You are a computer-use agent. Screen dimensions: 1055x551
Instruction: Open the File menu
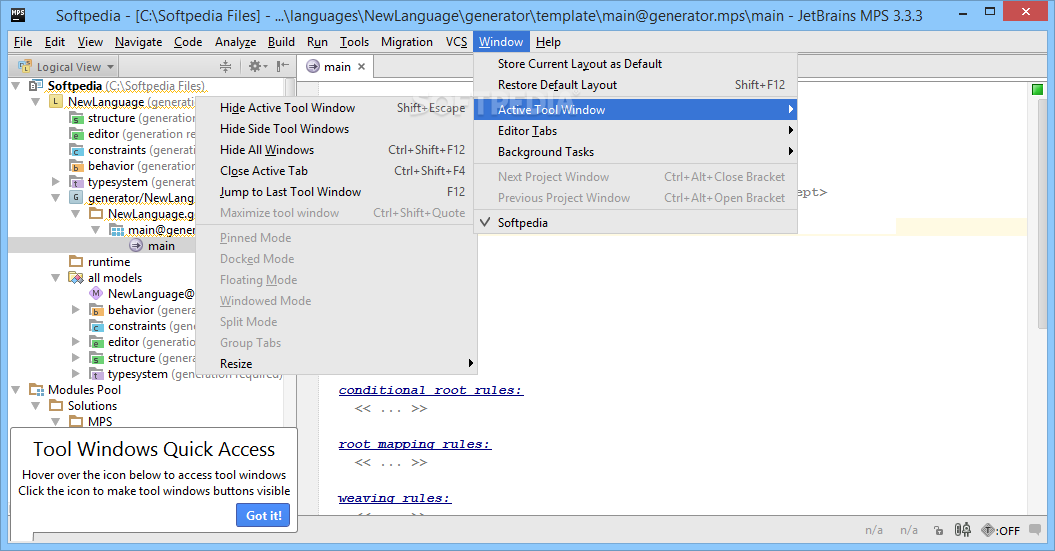pos(23,42)
